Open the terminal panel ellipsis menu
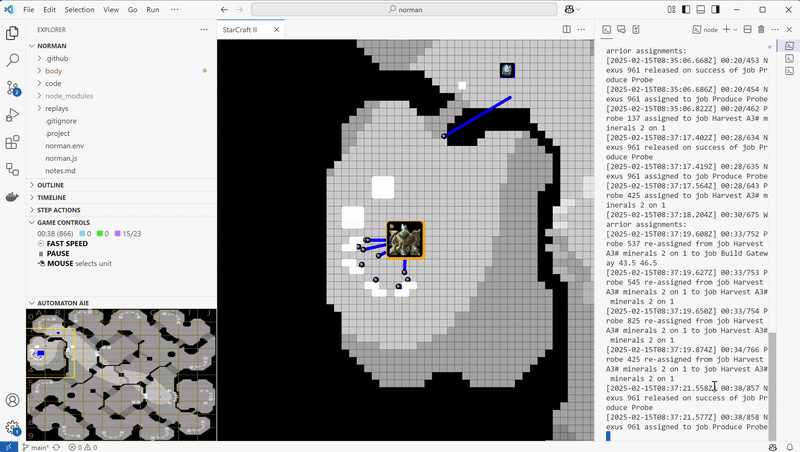This screenshot has height=452, width=800. pos(775,30)
